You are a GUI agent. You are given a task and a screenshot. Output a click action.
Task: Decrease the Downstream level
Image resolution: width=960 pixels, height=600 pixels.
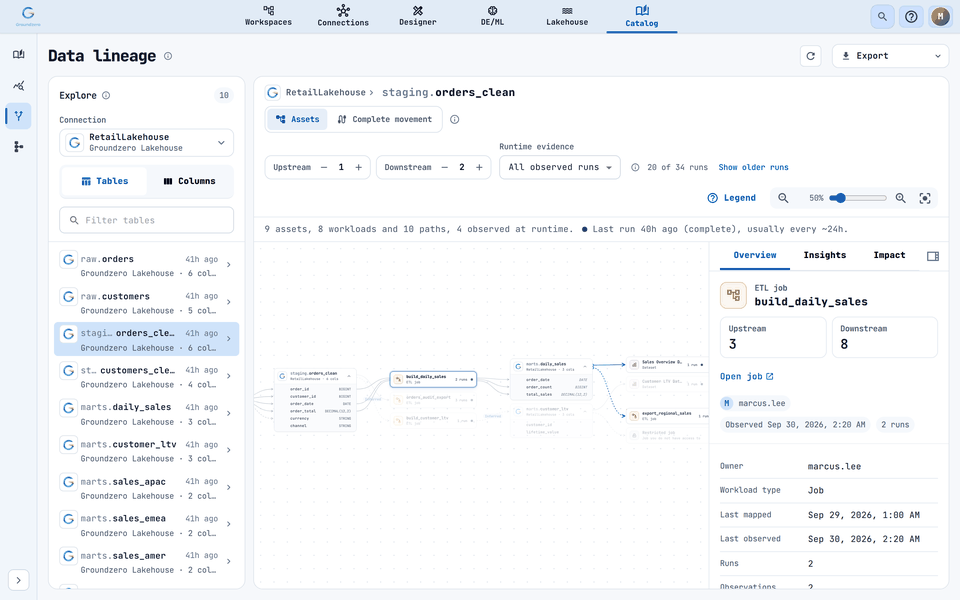click(444, 167)
